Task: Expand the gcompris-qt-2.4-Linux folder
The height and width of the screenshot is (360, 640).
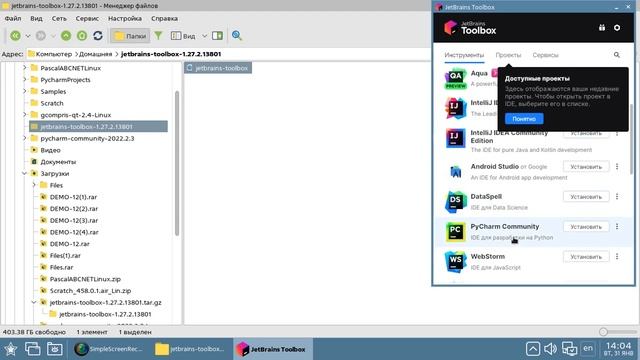Action: click(24, 115)
